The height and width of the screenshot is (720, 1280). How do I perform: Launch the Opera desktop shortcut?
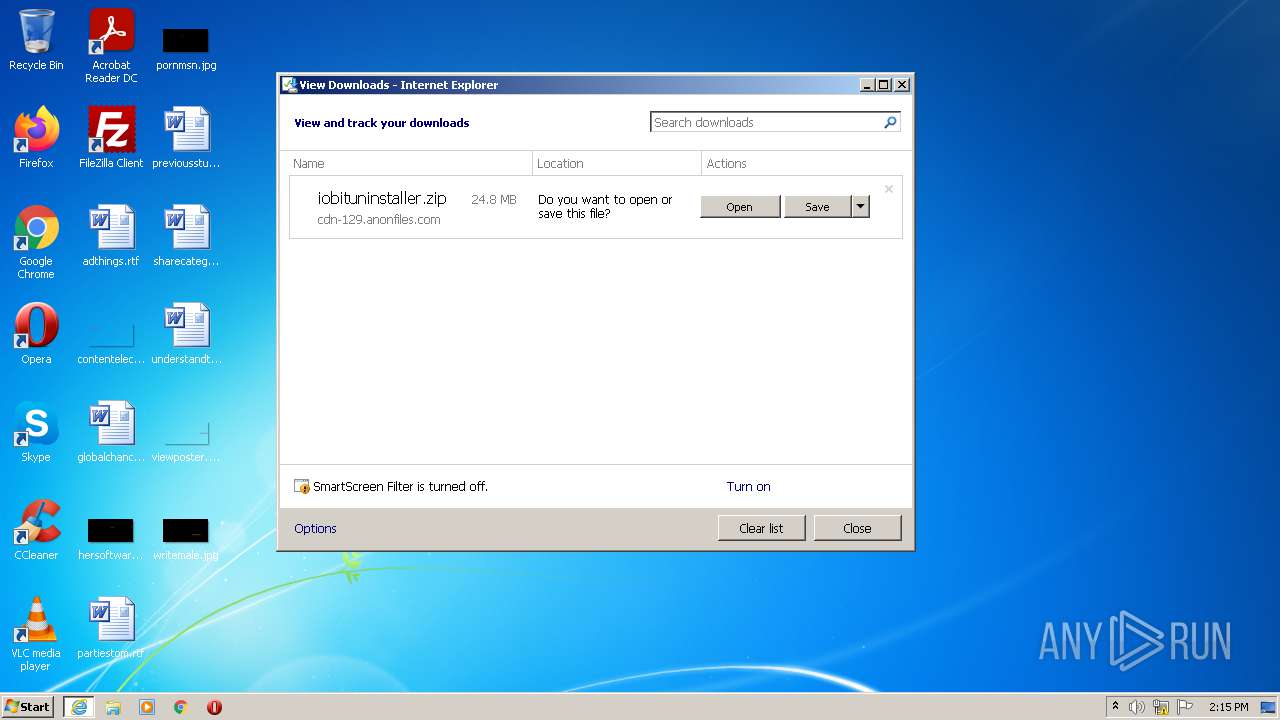[36, 334]
